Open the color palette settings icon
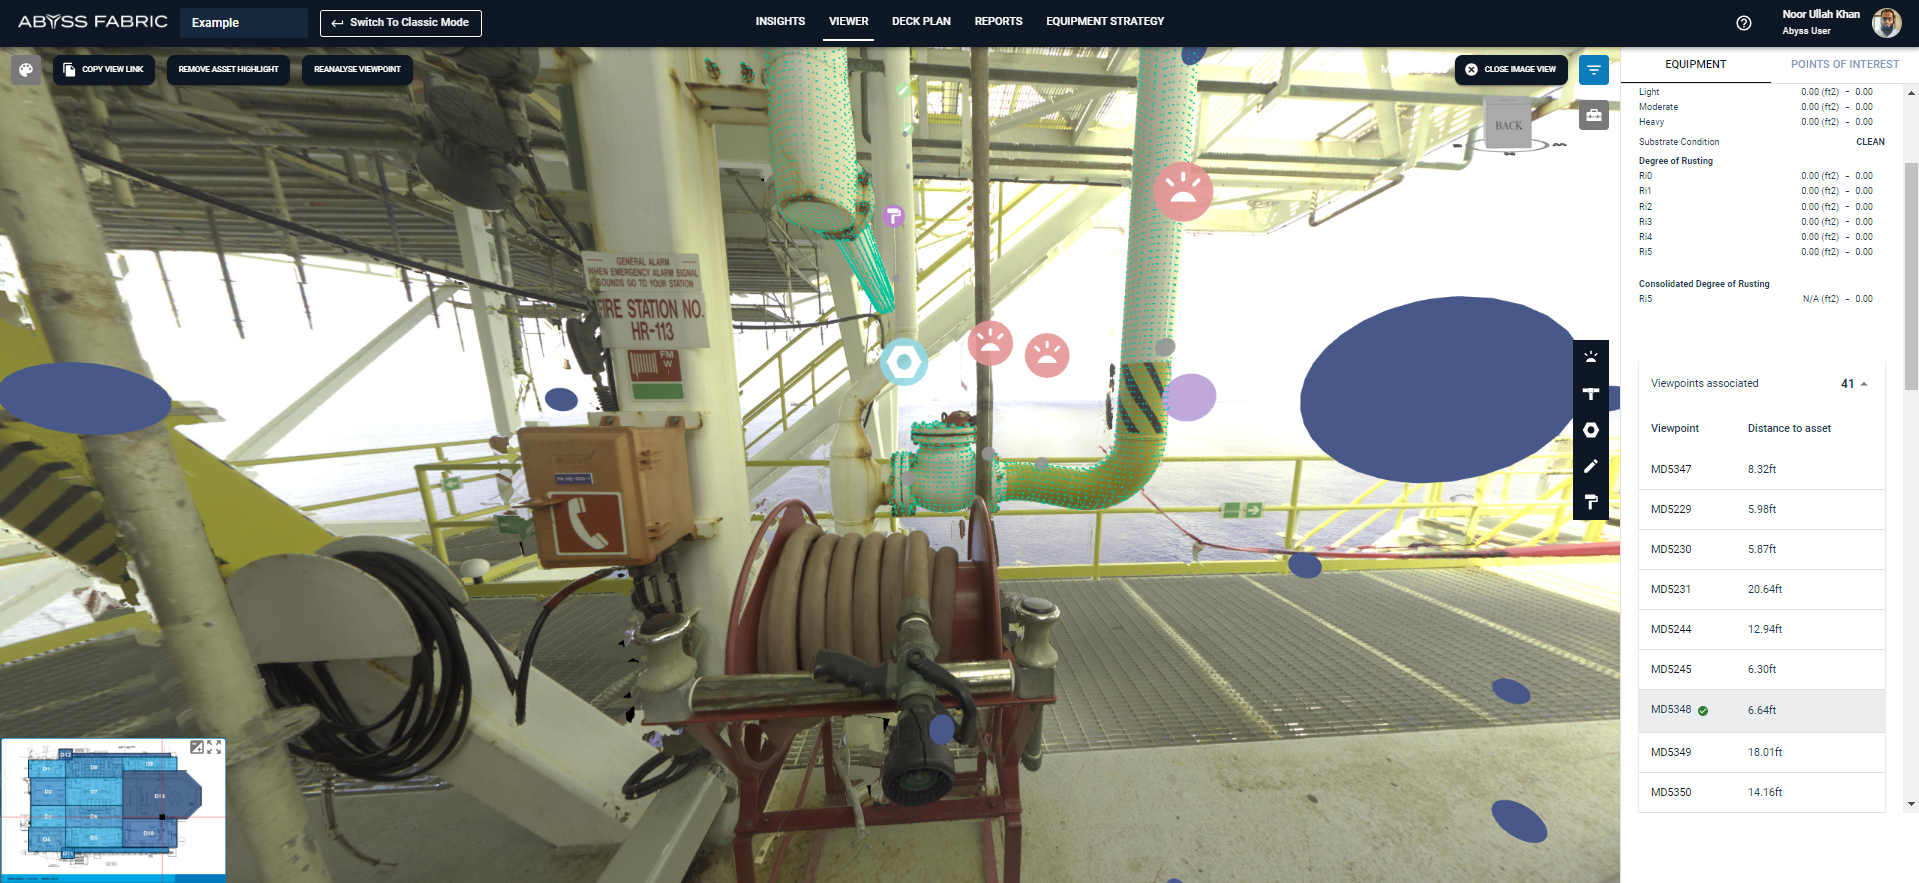 pos(26,70)
